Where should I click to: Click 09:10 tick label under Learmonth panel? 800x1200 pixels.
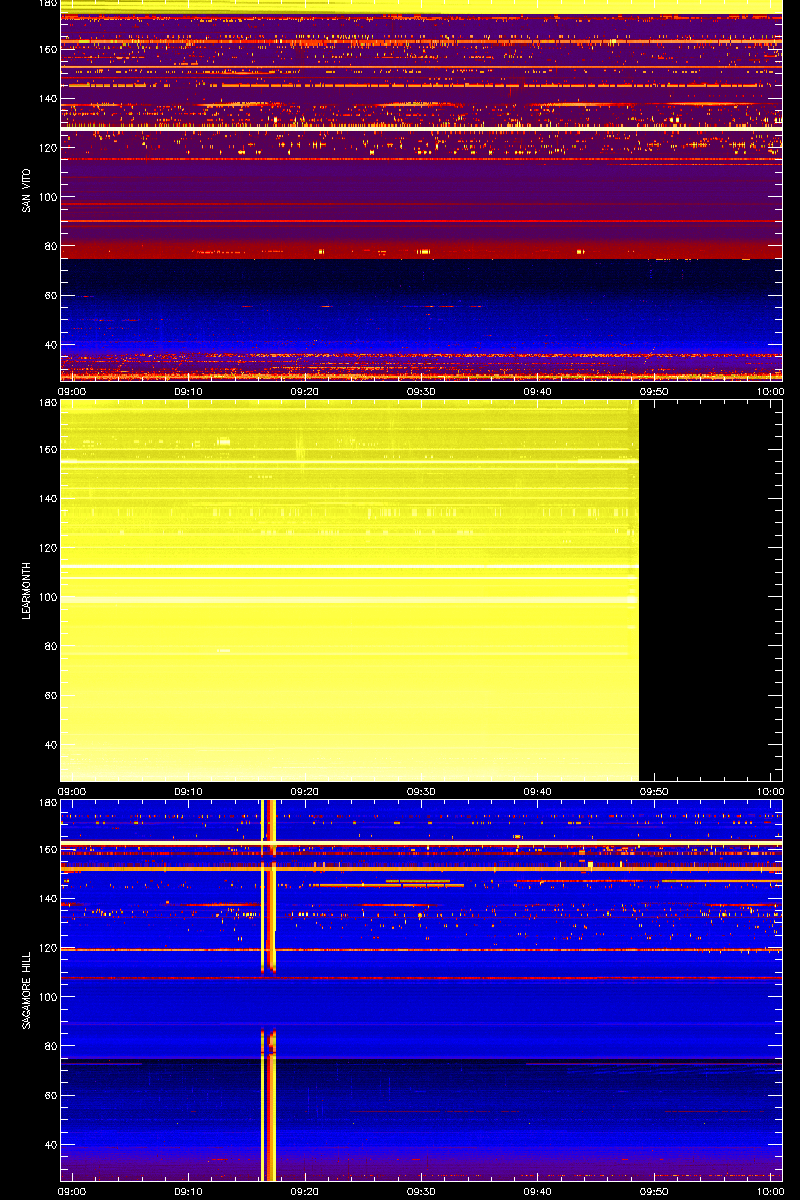click(189, 792)
